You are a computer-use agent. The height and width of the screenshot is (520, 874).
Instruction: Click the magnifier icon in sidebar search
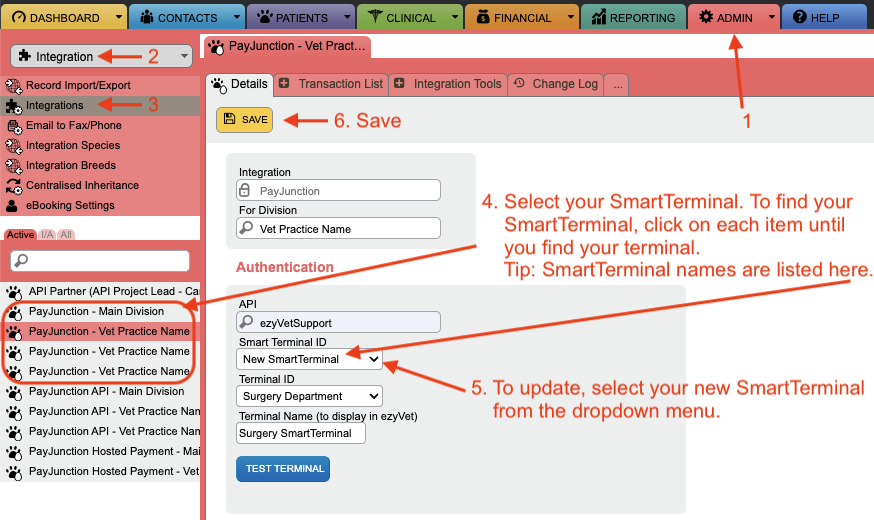pyautogui.click(x=21, y=260)
